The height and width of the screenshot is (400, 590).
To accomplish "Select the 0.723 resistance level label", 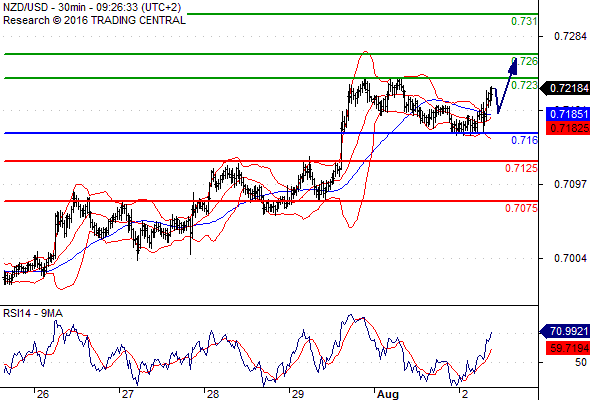I will pyautogui.click(x=524, y=85).
